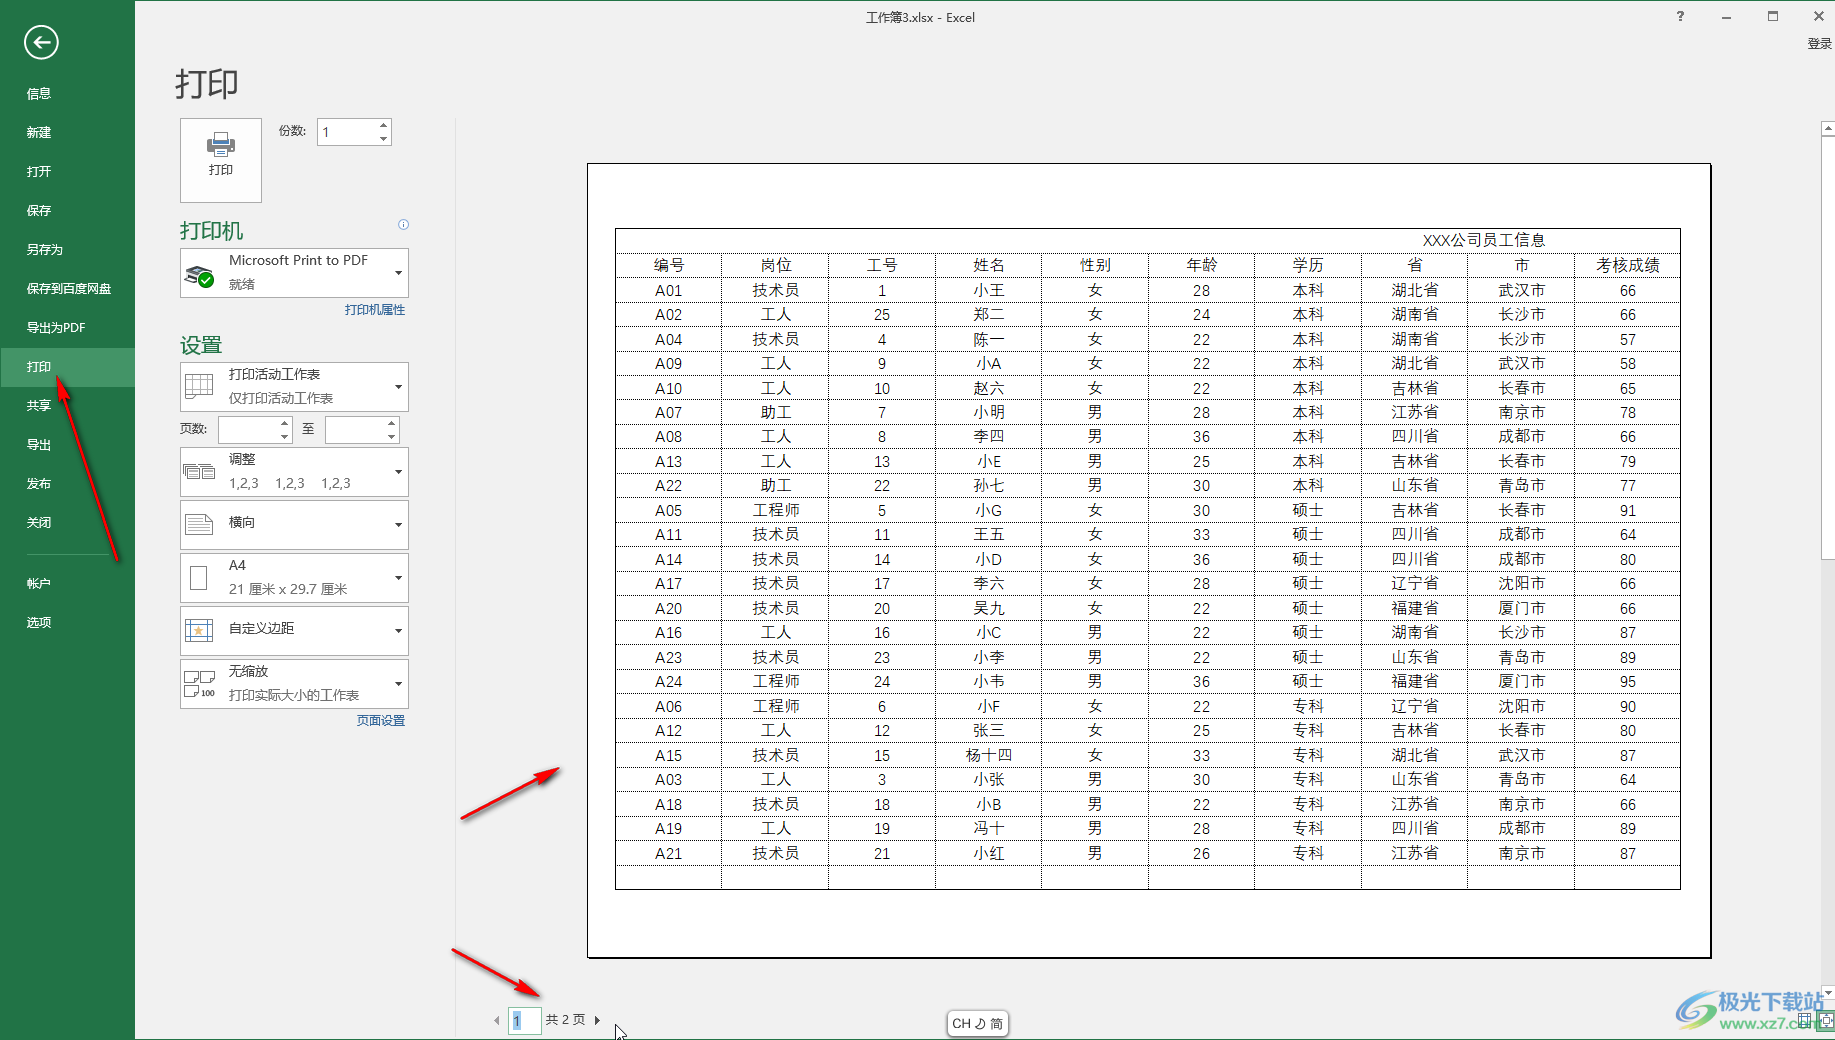
Task: Click the printer info icon beside 打印机
Action: coord(403,225)
